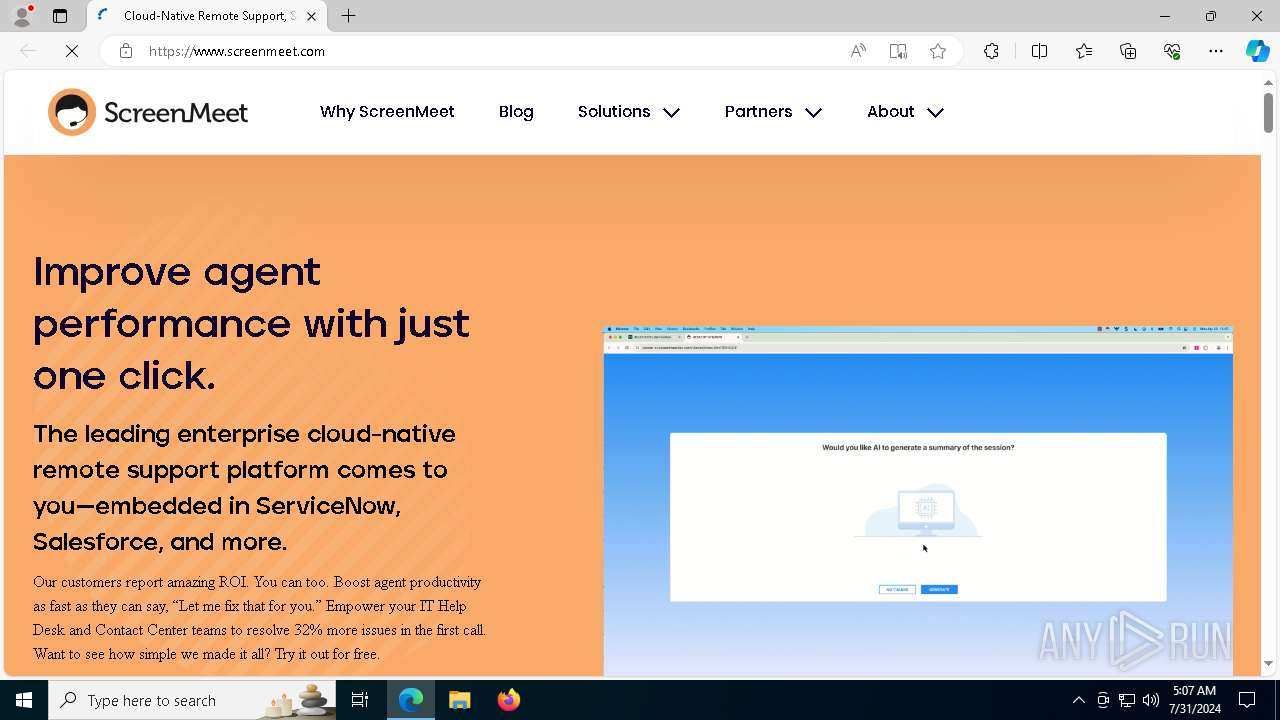Open Split screen view
The height and width of the screenshot is (720, 1280).
tap(1039, 51)
